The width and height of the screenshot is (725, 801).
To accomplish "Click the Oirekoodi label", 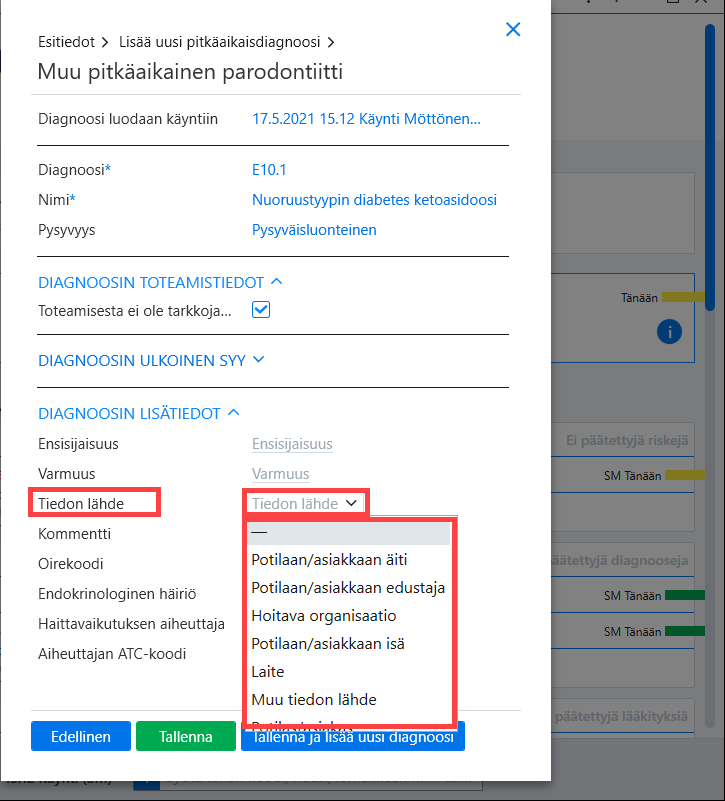I will click(x=71, y=564).
